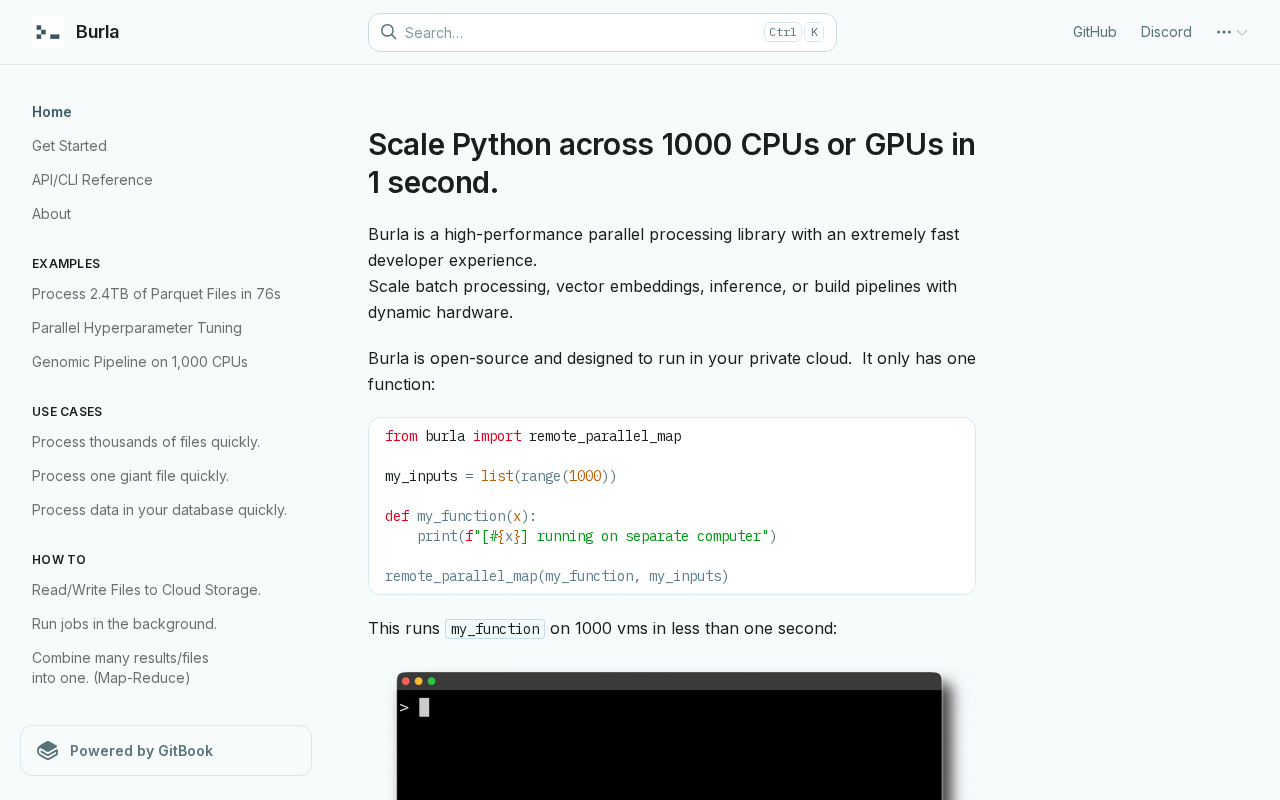Click the terminal demo image
The height and width of the screenshot is (800, 1280).
coord(672,734)
